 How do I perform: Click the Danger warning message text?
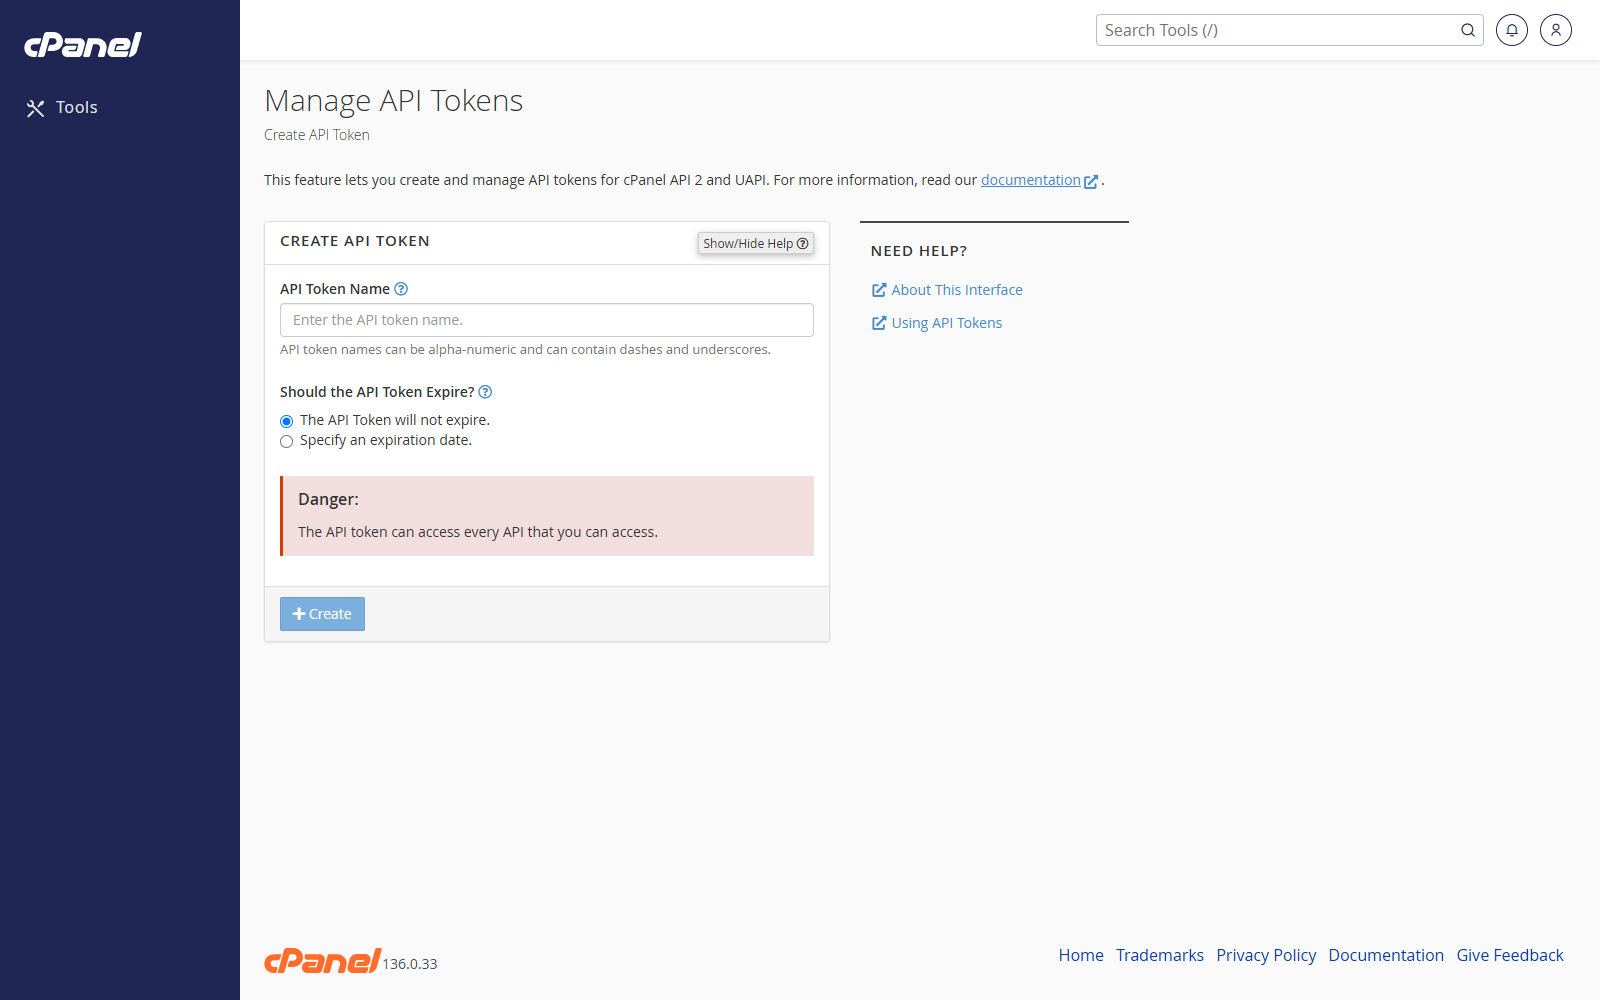(x=478, y=532)
